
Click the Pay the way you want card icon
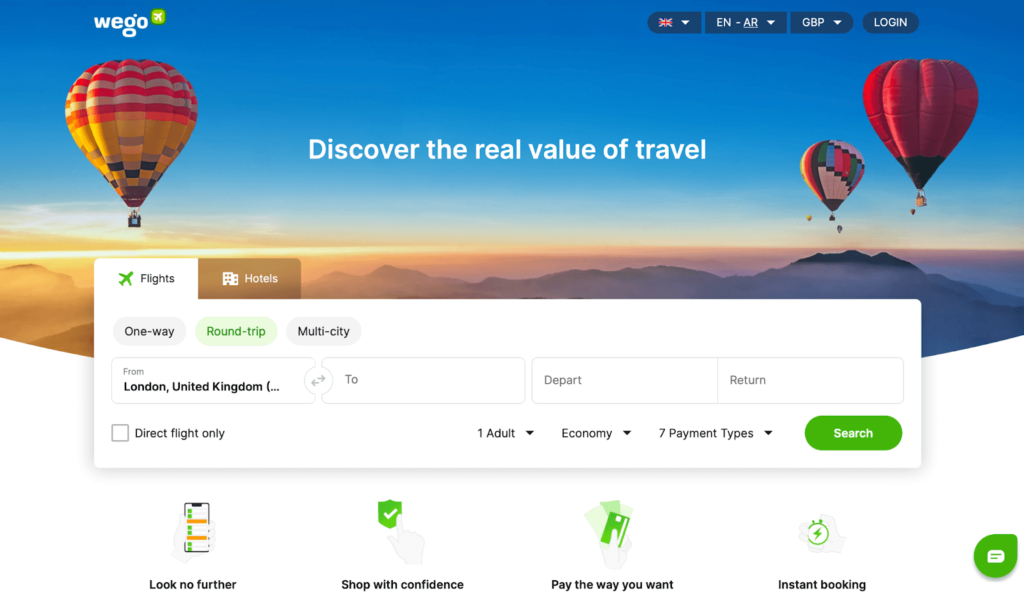(x=610, y=534)
